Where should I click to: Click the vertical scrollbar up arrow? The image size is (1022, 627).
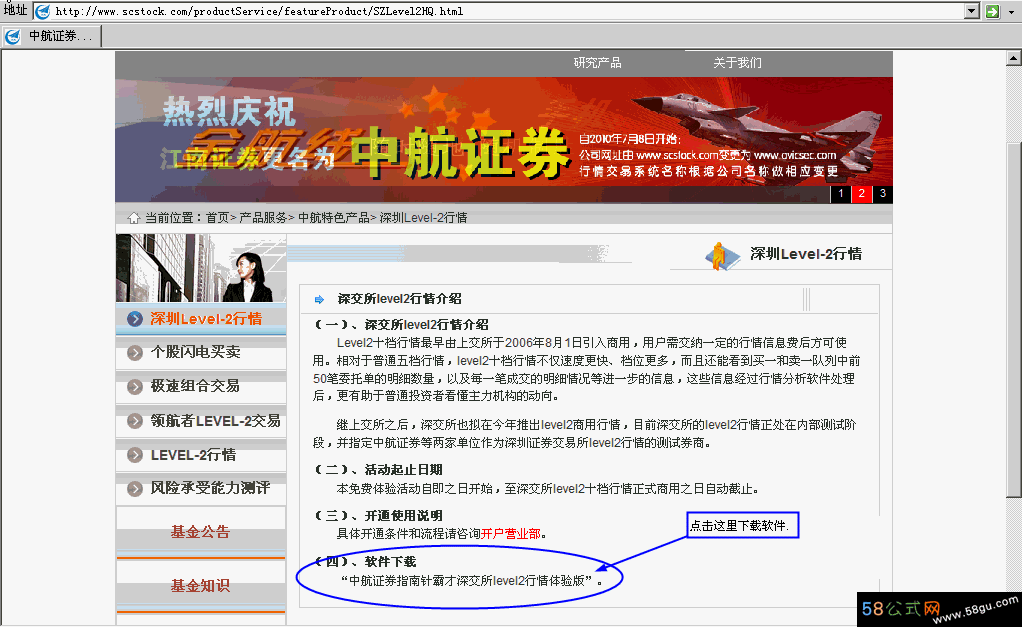[x=1014, y=59]
